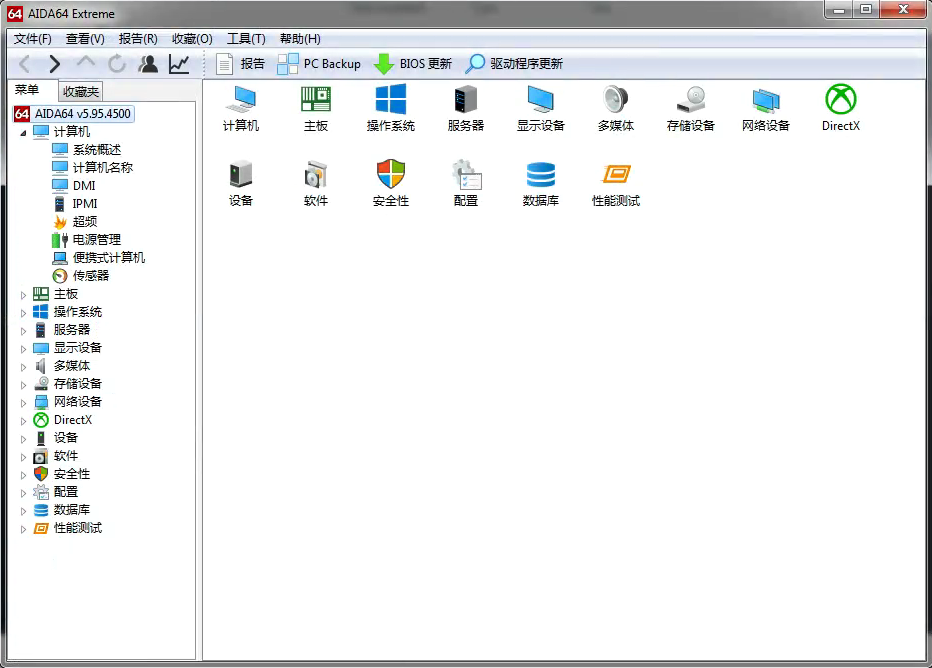Image resolution: width=932 pixels, height=668 pixels.
Task: Click the 多媒体 speaker icon in main panel
Action: click(x=615, y=100)
